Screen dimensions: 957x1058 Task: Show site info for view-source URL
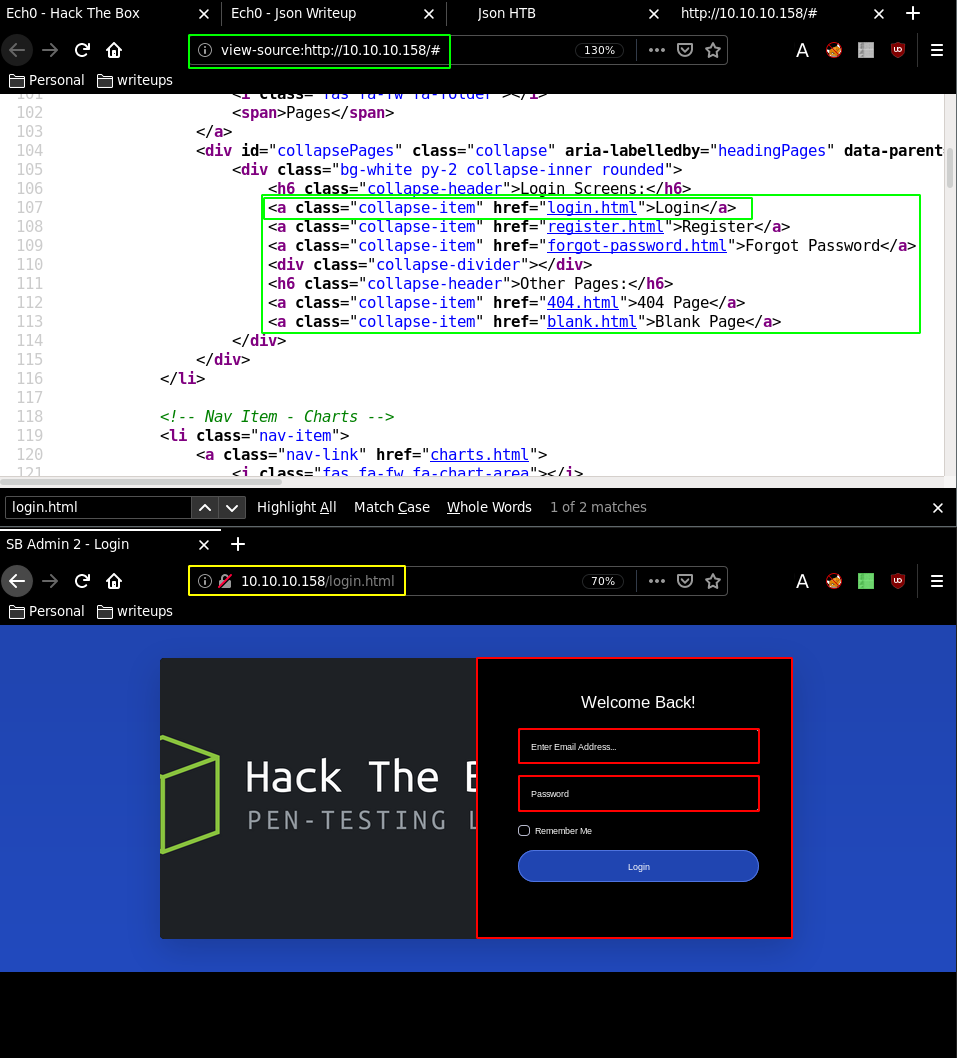tap(205, 50)
